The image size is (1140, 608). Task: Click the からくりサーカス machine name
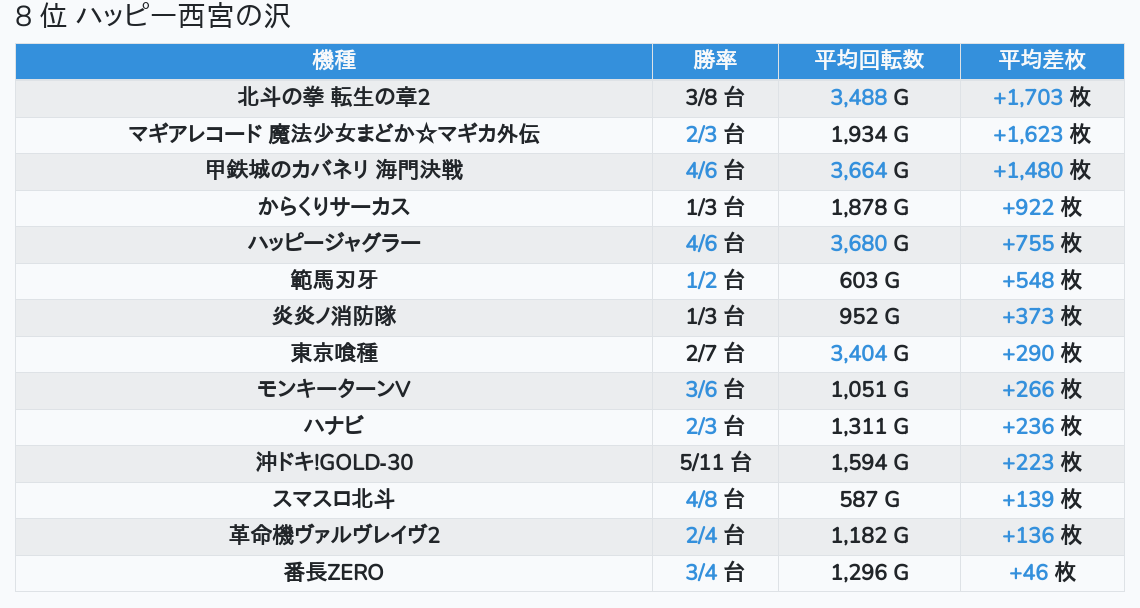tap(334, 207)
